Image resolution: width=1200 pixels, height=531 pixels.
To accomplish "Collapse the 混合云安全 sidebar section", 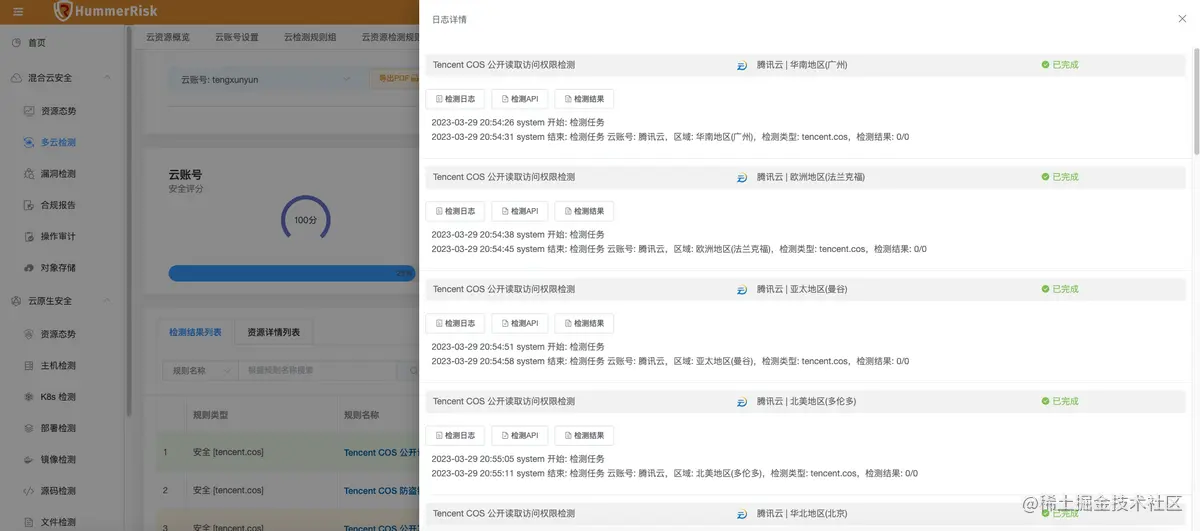I will [107, 78].
